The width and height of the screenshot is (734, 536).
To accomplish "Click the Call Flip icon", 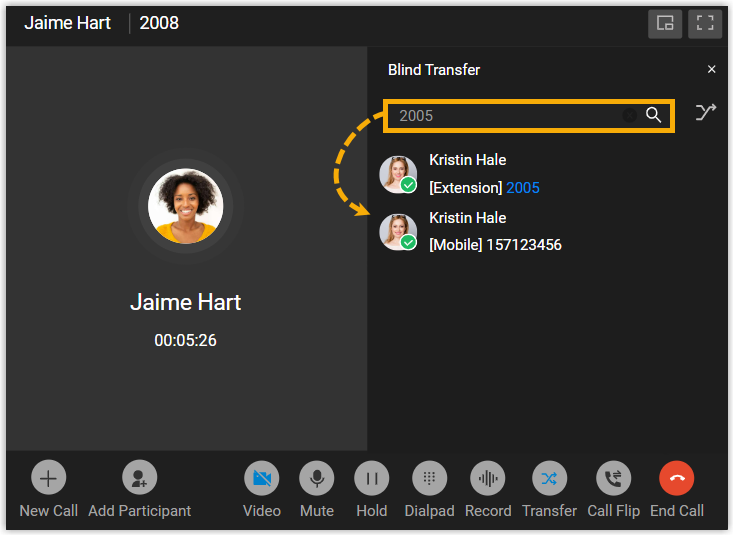I will click(x=613, y=478).
